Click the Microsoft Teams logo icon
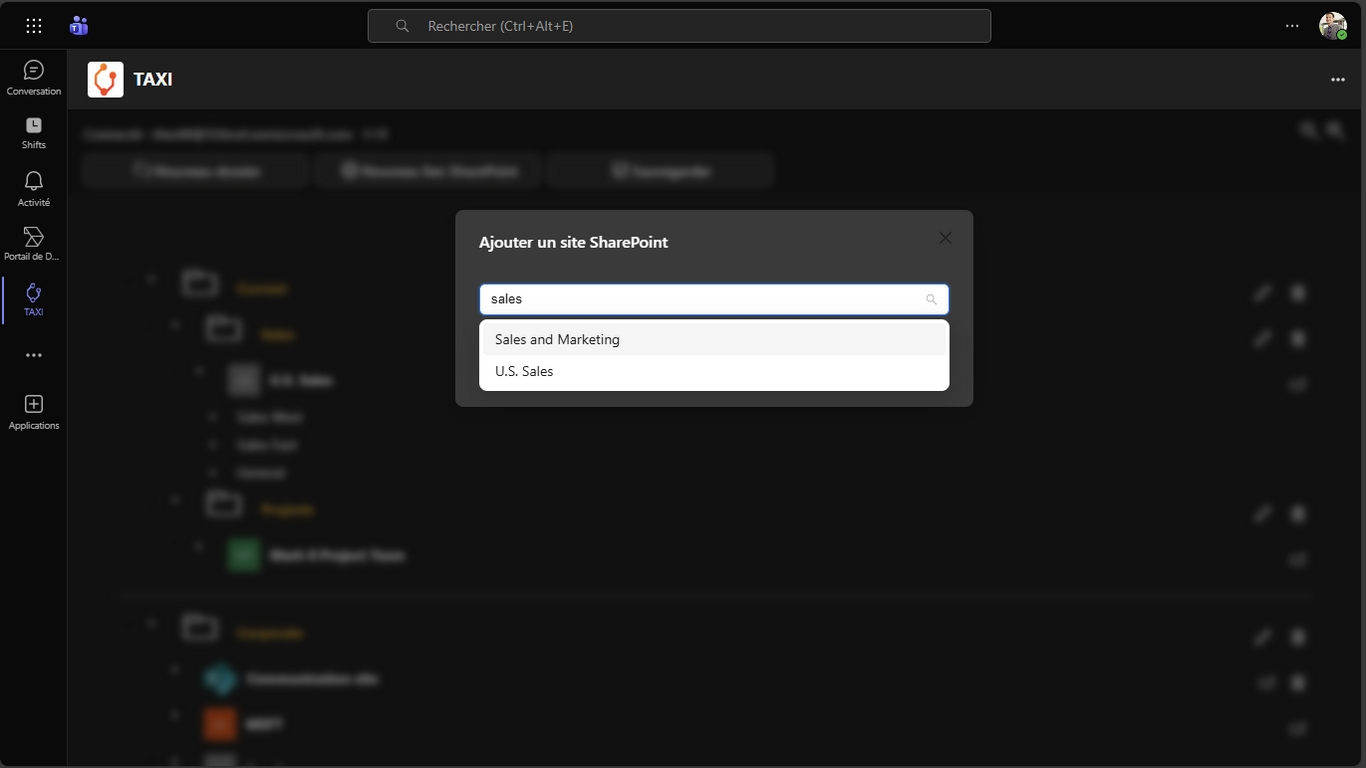Screen dimensions: 1366x768 coord(79,26)
